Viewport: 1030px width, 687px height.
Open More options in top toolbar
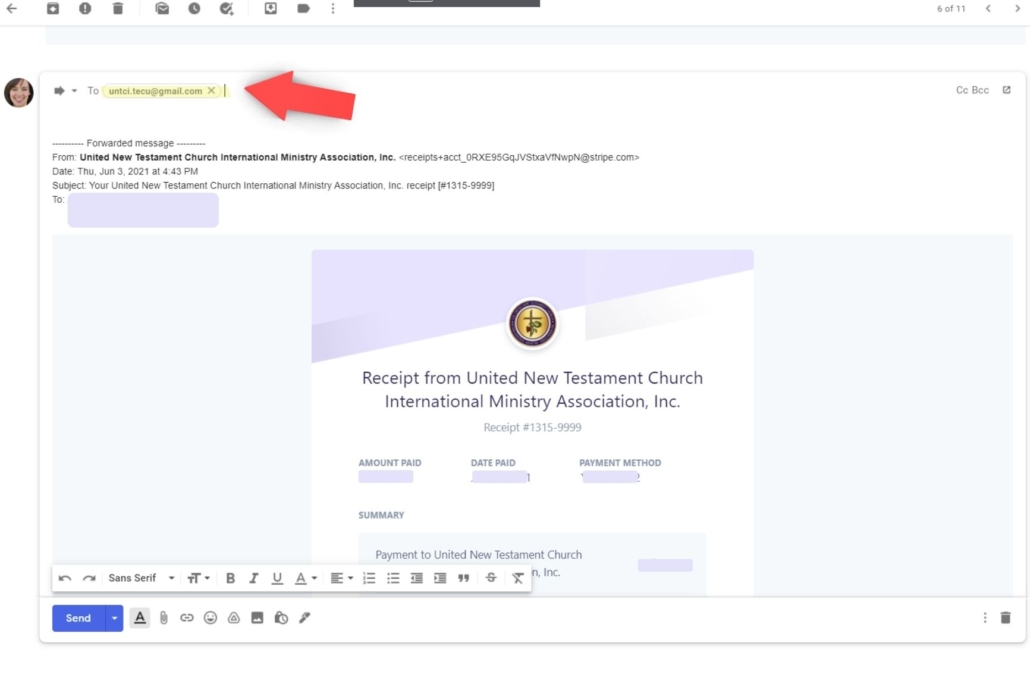tap(333, 9)
